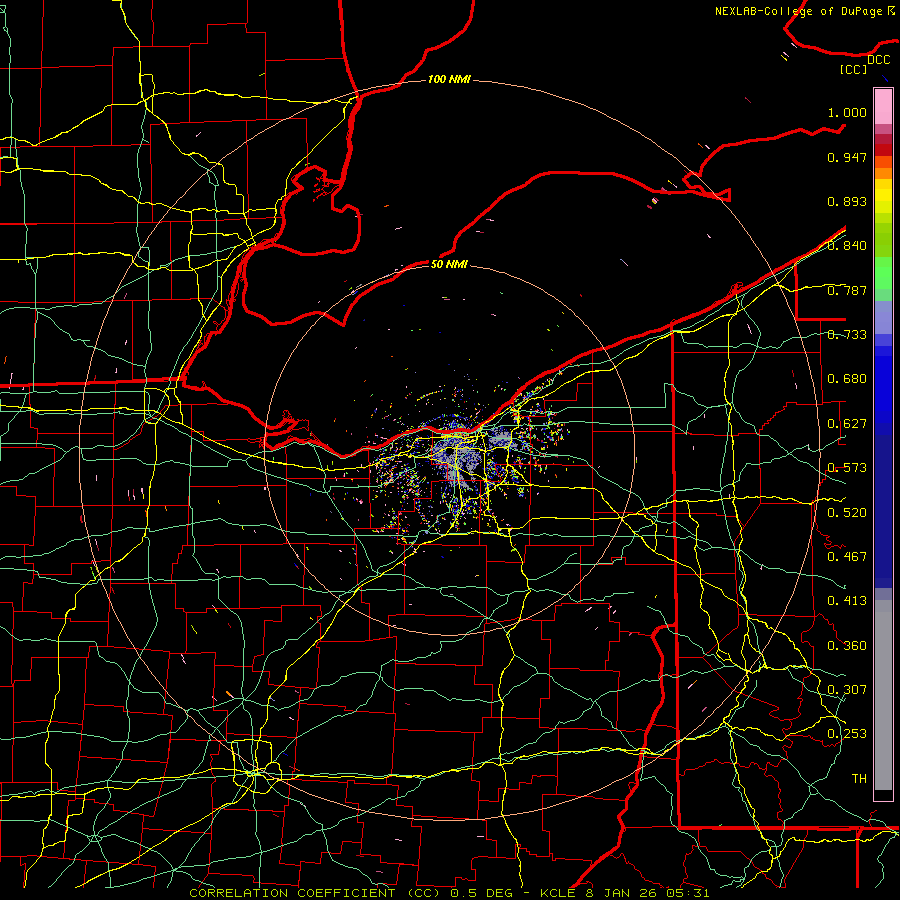Click the TH threshold label
Viewport: 900px width, 900px height.
click(x=859, y=779)
